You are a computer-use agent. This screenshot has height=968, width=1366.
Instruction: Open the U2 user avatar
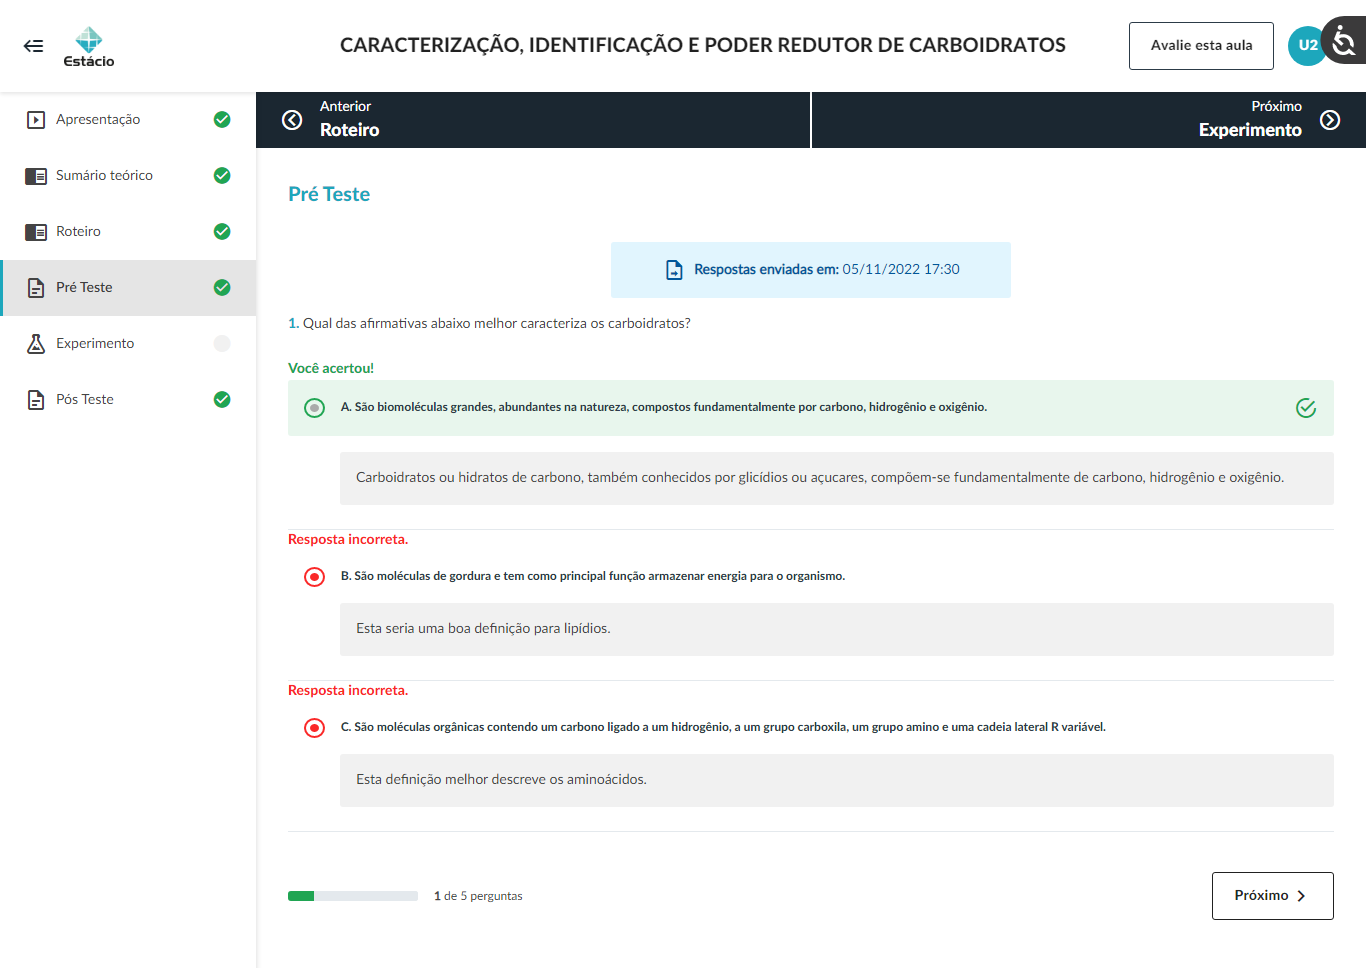point(1306,45)
